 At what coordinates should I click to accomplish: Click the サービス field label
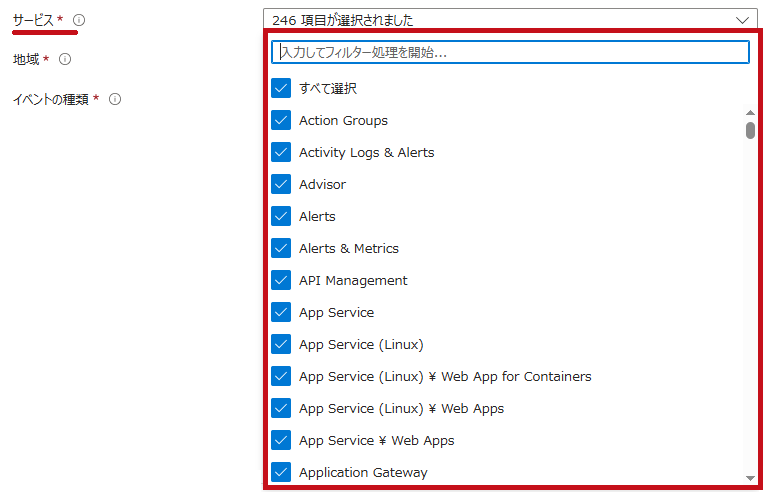click(x=33, y=20)
